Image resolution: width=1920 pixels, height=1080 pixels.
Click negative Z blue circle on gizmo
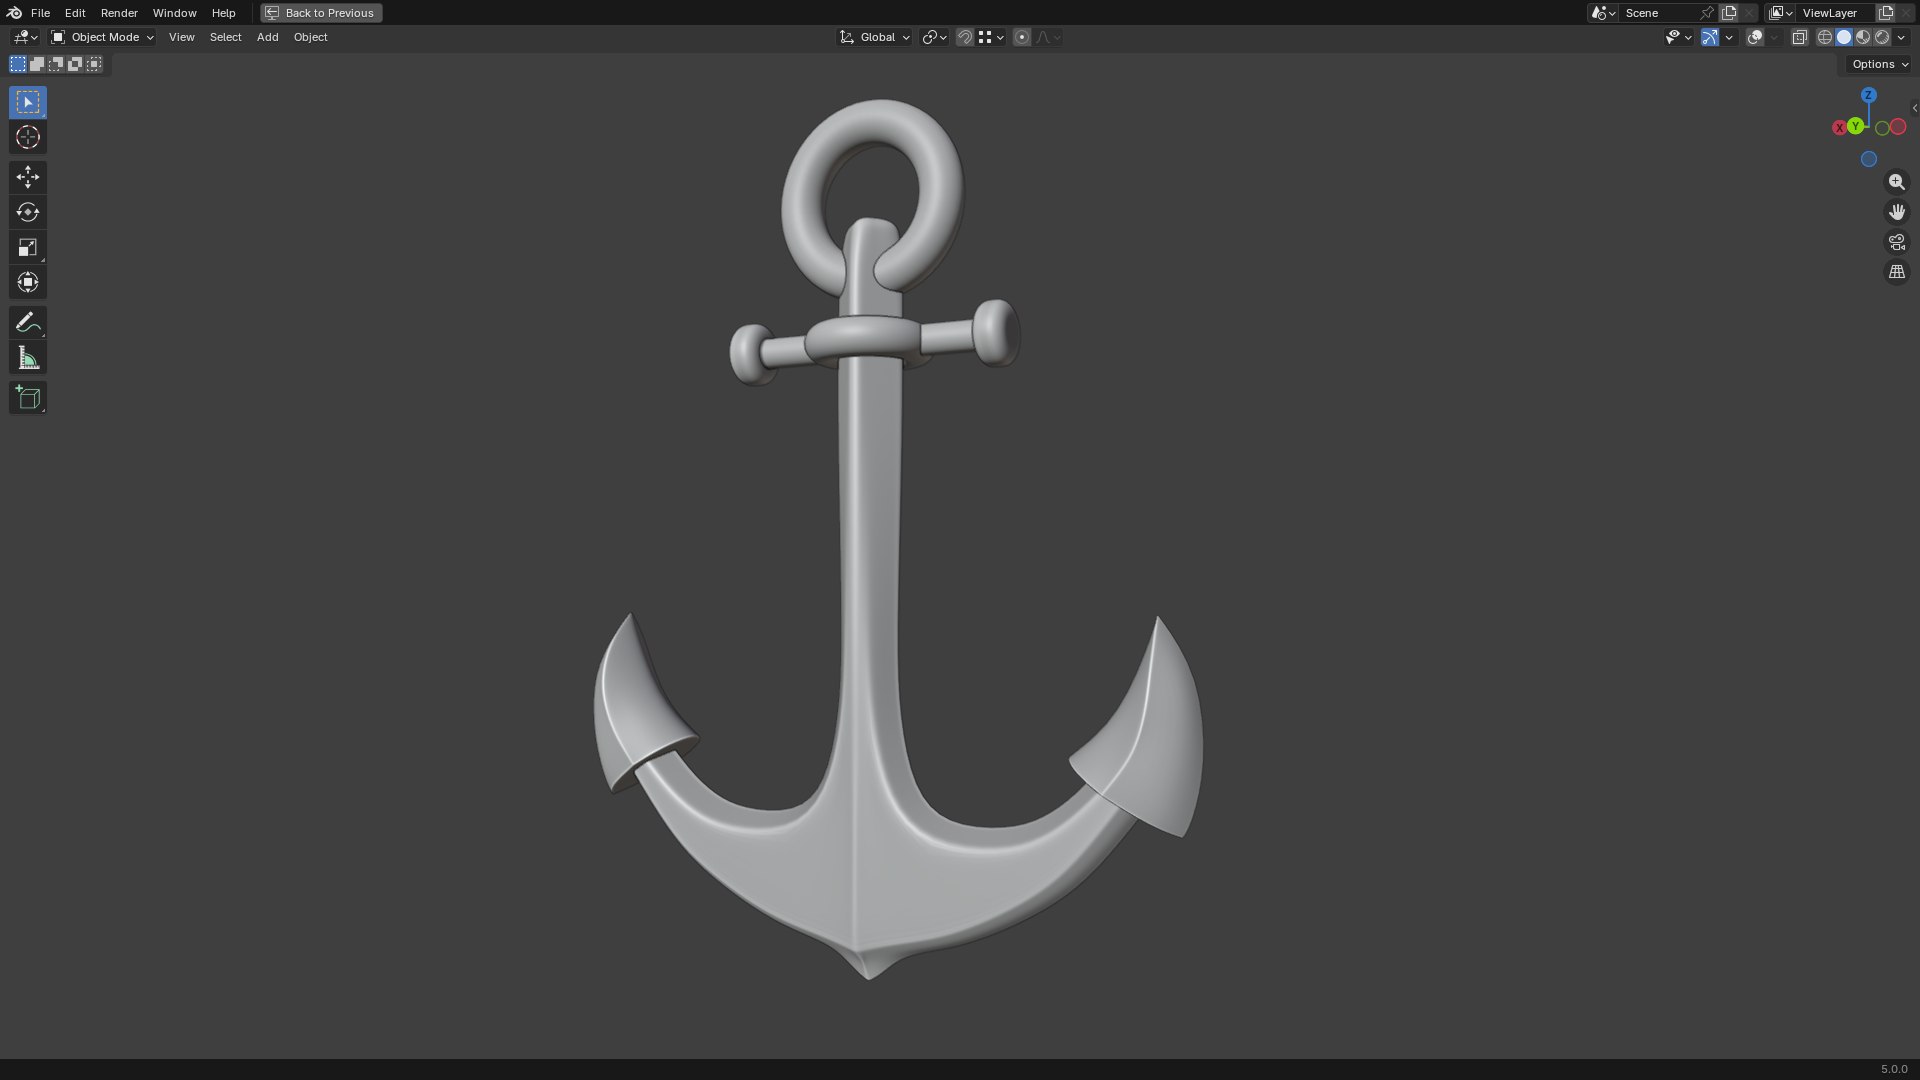pyautogui.click(x=1868, y=159)
